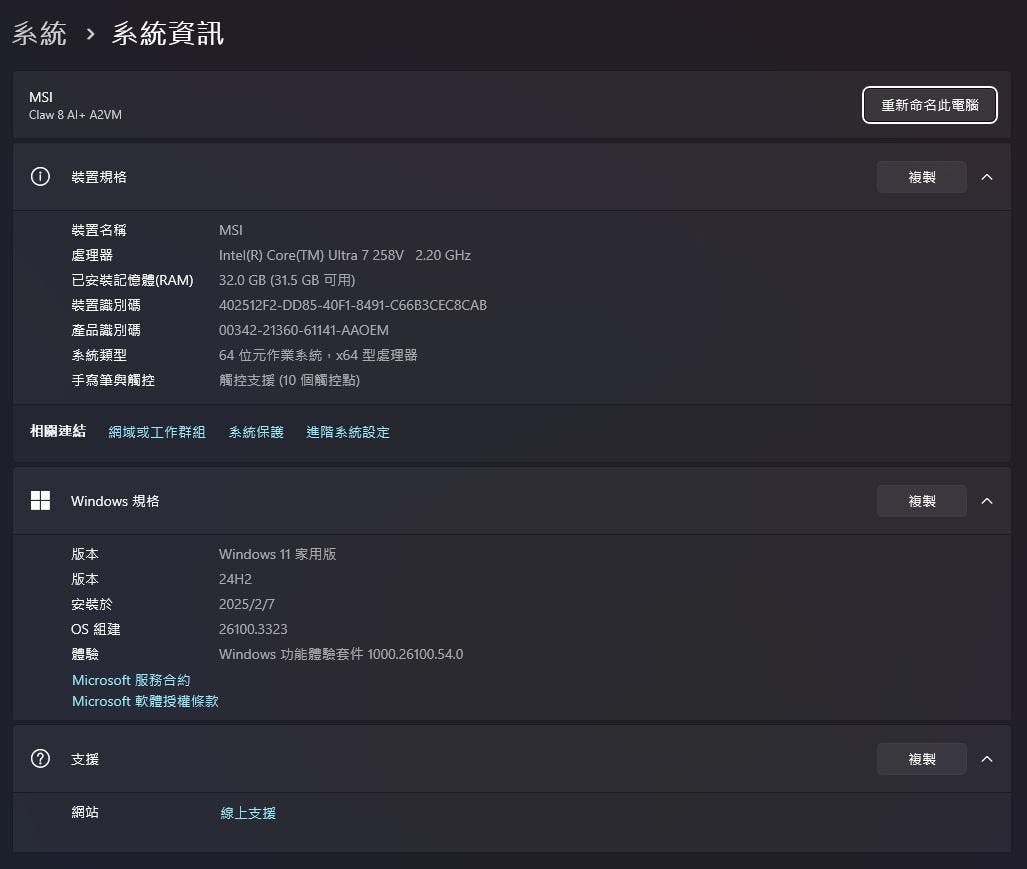Image resolution: width=1027 pixels, height=869 pixels.
Task: Click the 產品識別碼 label
Action: 106,330
